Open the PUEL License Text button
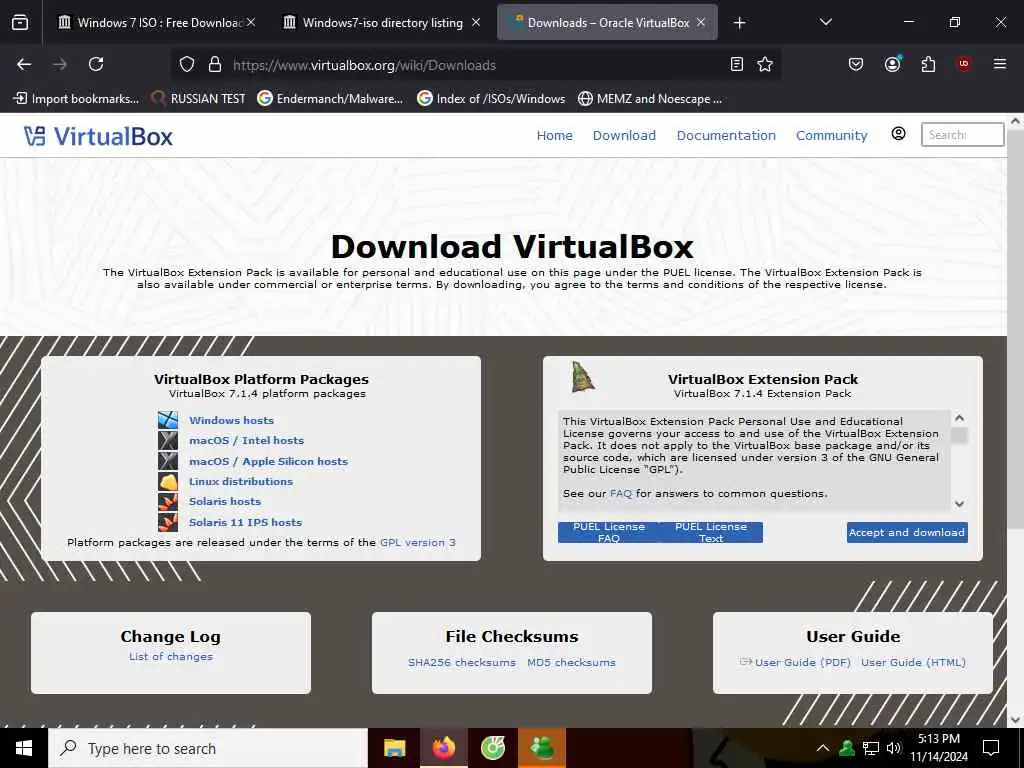The width and height of the screenshot is (1024, 768). [711, 532]
